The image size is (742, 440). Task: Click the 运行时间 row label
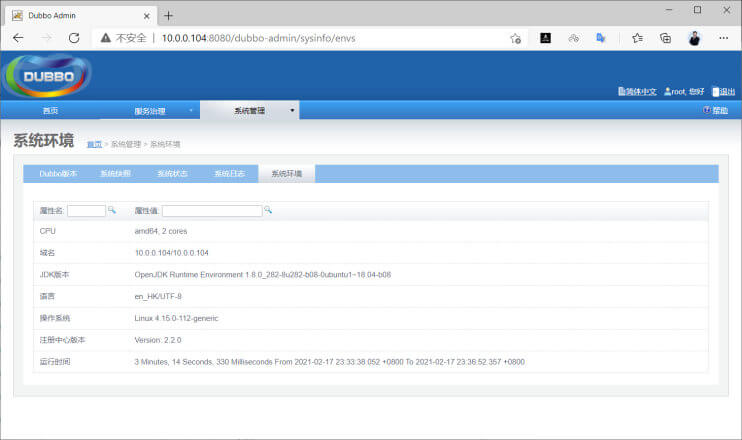55,361
